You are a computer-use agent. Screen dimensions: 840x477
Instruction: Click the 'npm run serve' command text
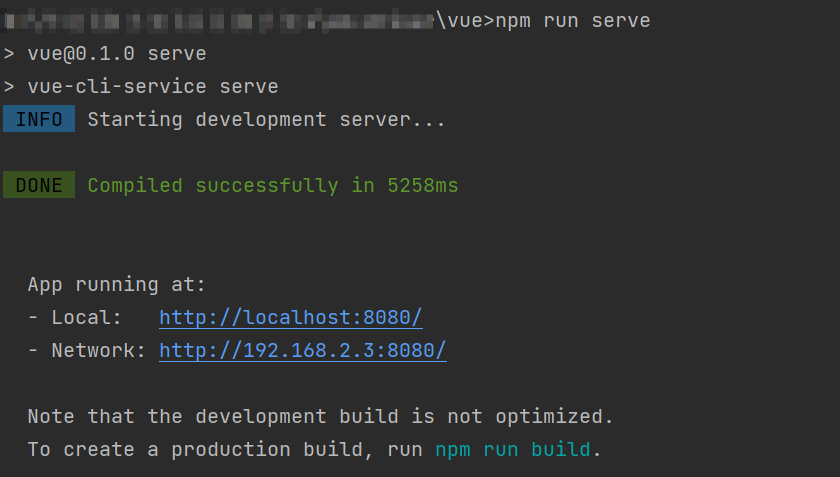click(573, 21)
